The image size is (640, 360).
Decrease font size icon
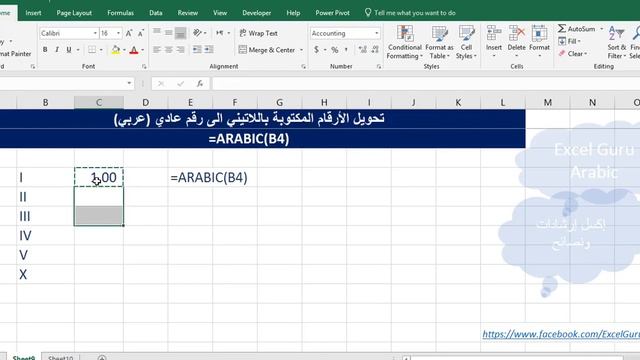140,33
